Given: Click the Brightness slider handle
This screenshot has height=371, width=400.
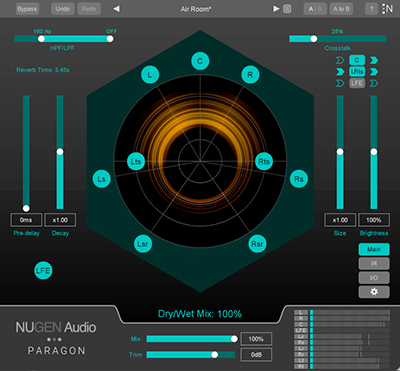Looking at the screenshot, I should coord(374,152).
